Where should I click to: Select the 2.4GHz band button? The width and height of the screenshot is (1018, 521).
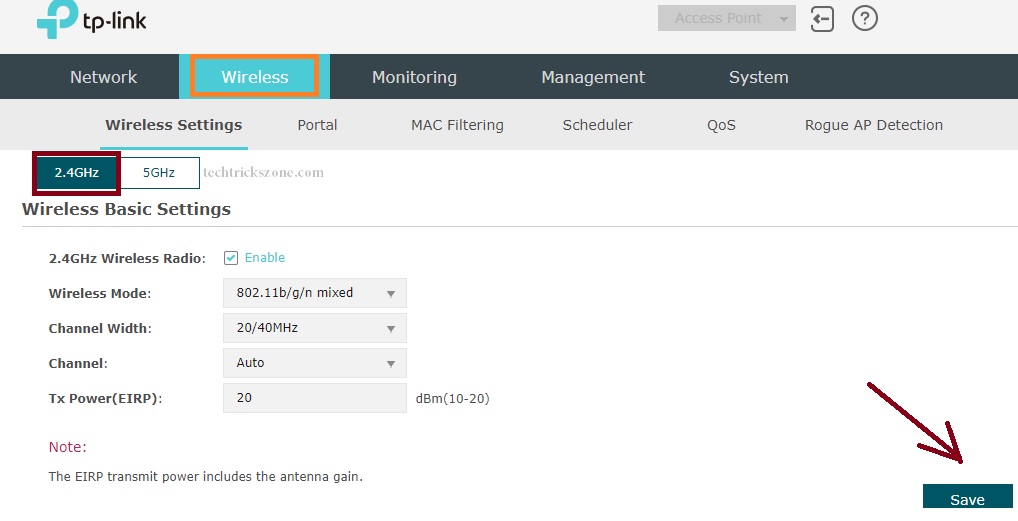pyautogui.click(x=77, y=173)
